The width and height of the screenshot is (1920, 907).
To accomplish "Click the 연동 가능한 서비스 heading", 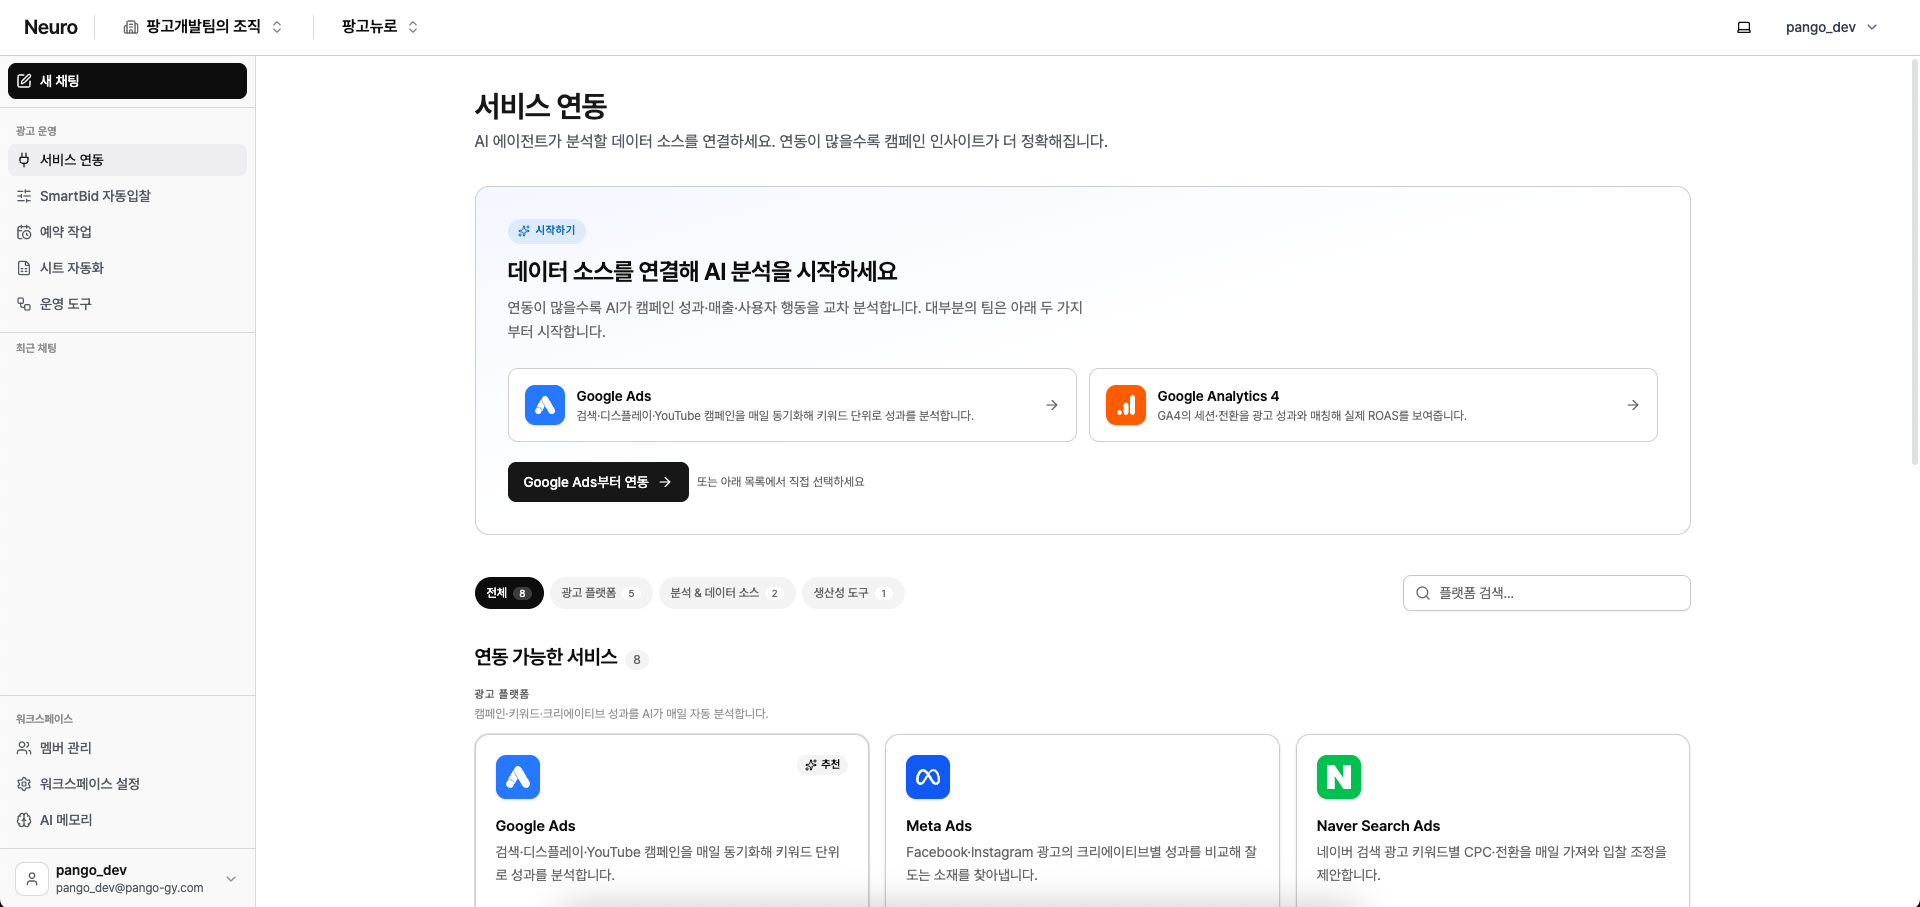I will (546, 657).
